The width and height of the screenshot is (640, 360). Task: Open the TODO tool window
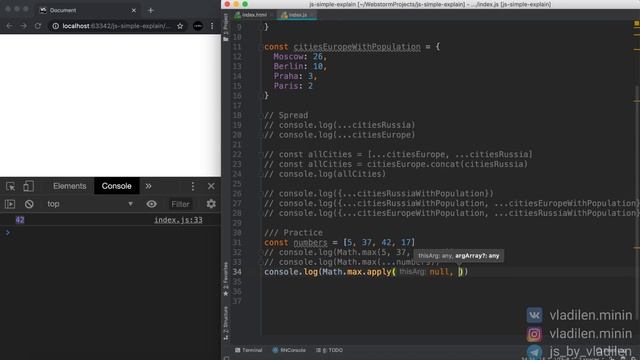[329, 350]
